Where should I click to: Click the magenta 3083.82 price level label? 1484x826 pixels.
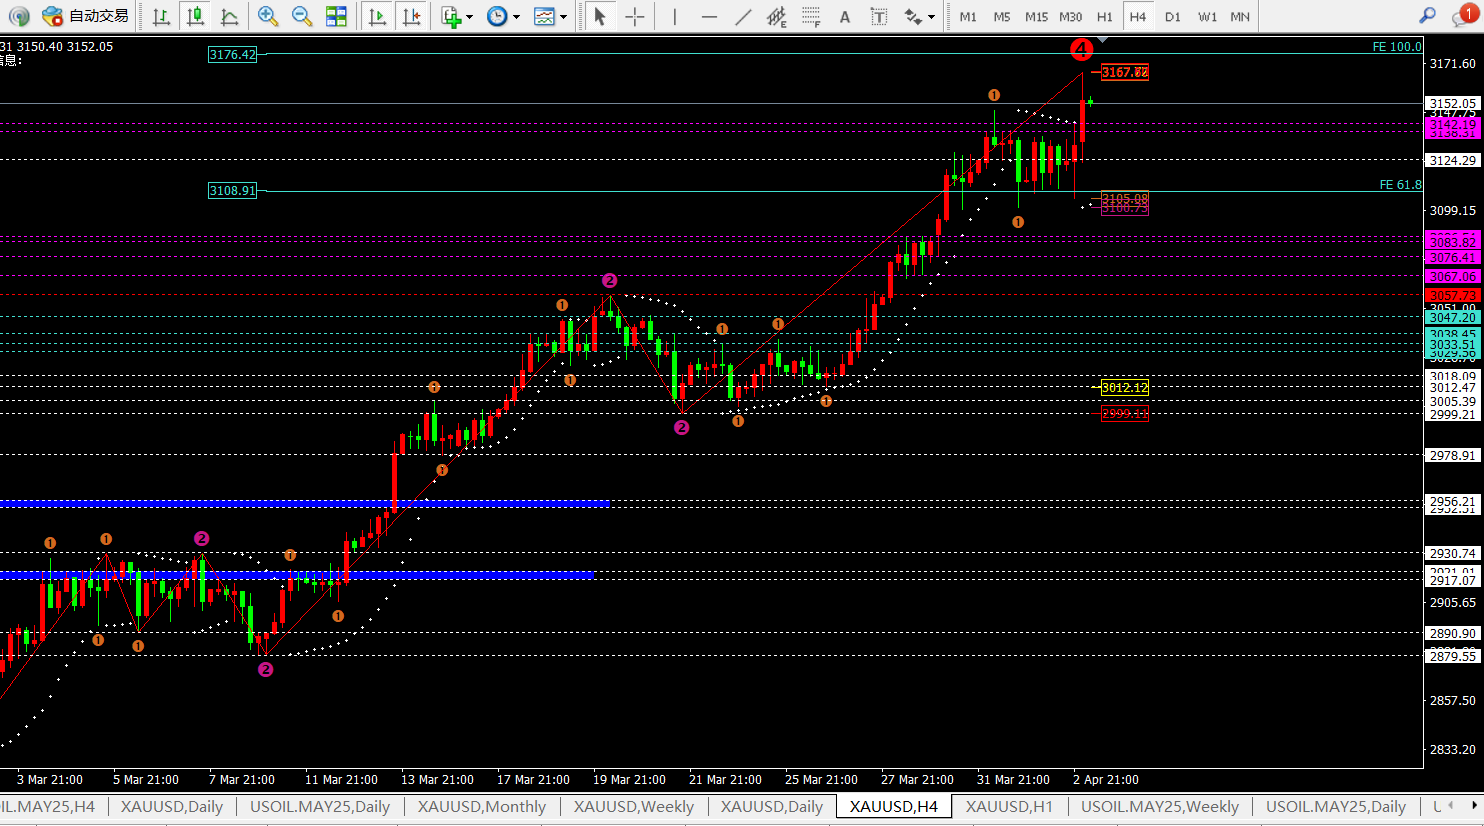coord(1452,242)
